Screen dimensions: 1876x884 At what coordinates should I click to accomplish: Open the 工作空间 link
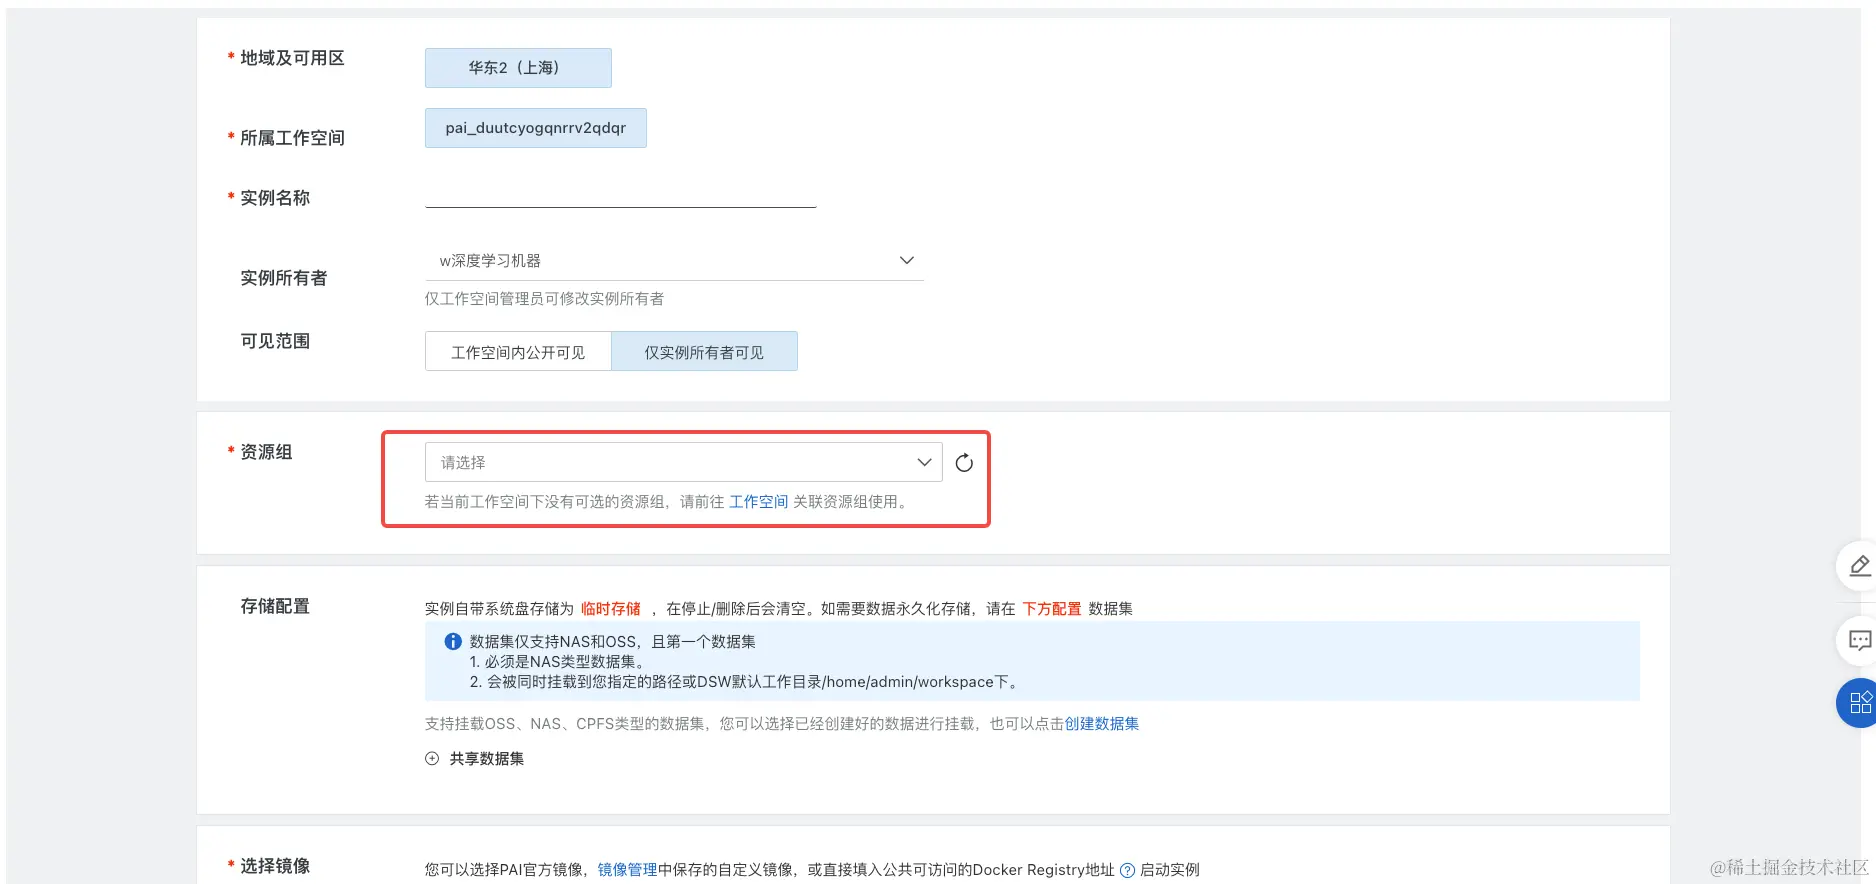[x=759, y=502]
